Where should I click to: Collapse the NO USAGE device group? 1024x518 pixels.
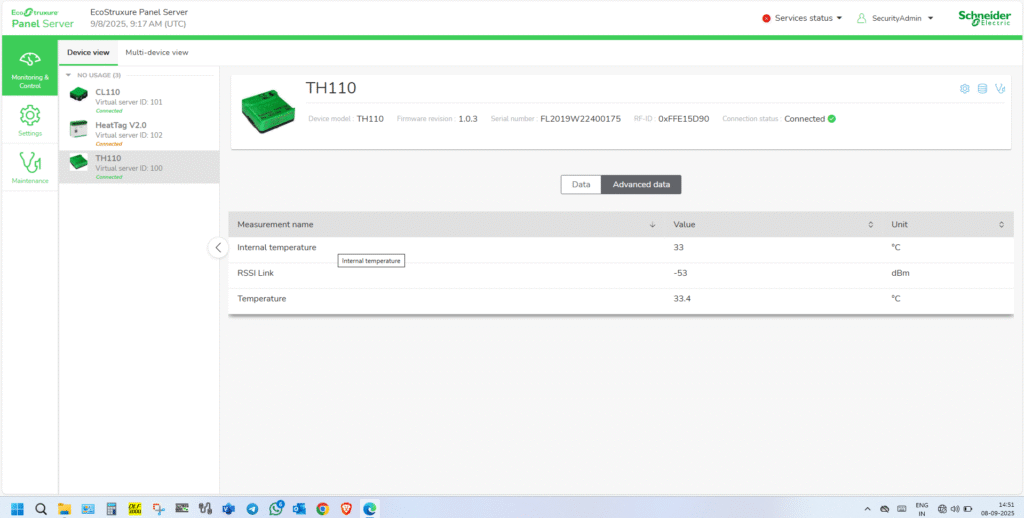click(68, 75)
